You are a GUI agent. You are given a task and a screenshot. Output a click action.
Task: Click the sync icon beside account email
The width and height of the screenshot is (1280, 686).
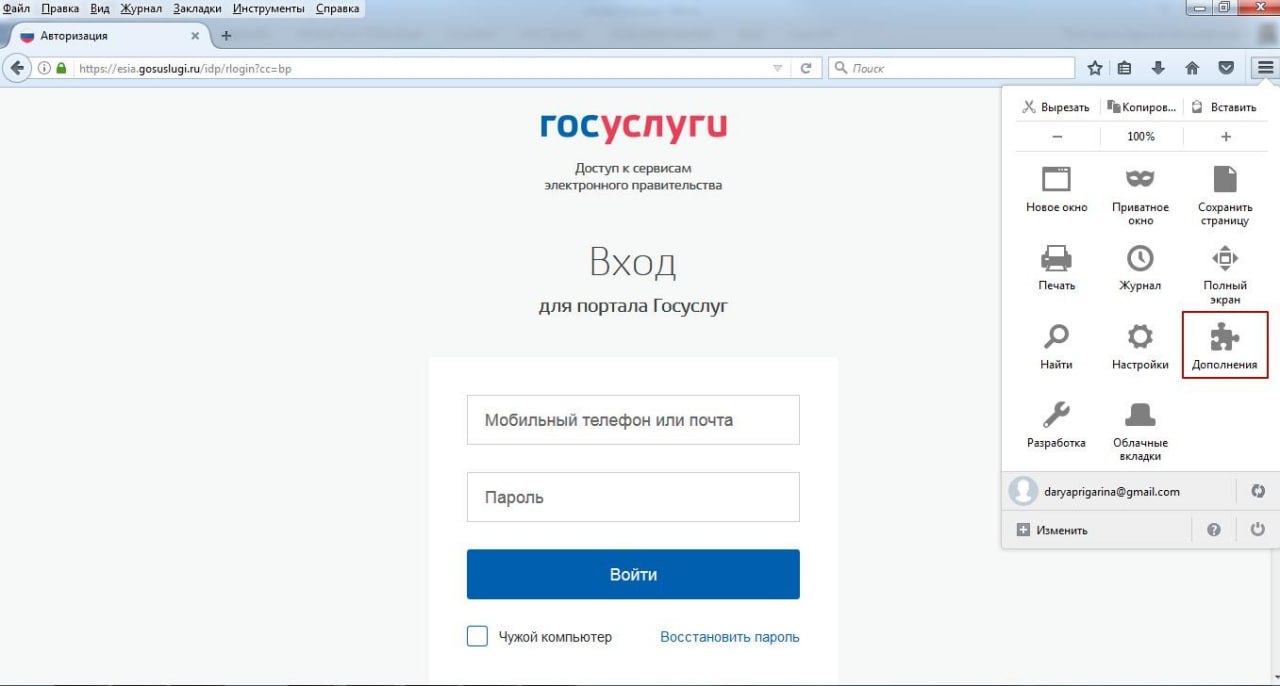1258,491
